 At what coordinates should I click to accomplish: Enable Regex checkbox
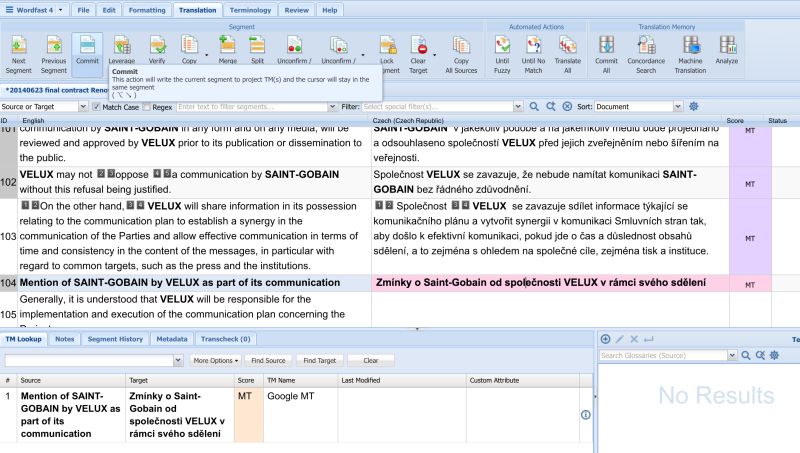tap(146, 107)
